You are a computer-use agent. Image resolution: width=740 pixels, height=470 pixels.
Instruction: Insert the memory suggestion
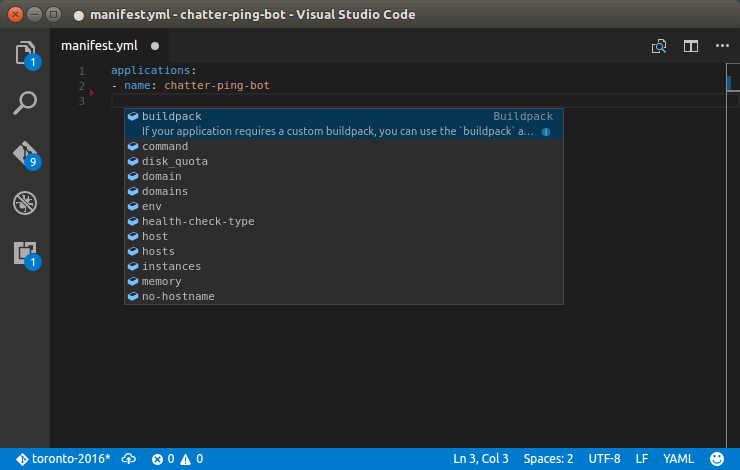344,282
